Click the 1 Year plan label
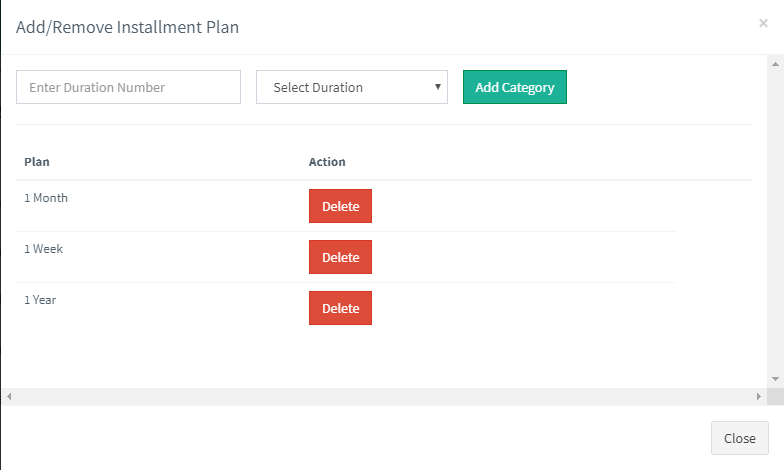 (x=41, y=300)
